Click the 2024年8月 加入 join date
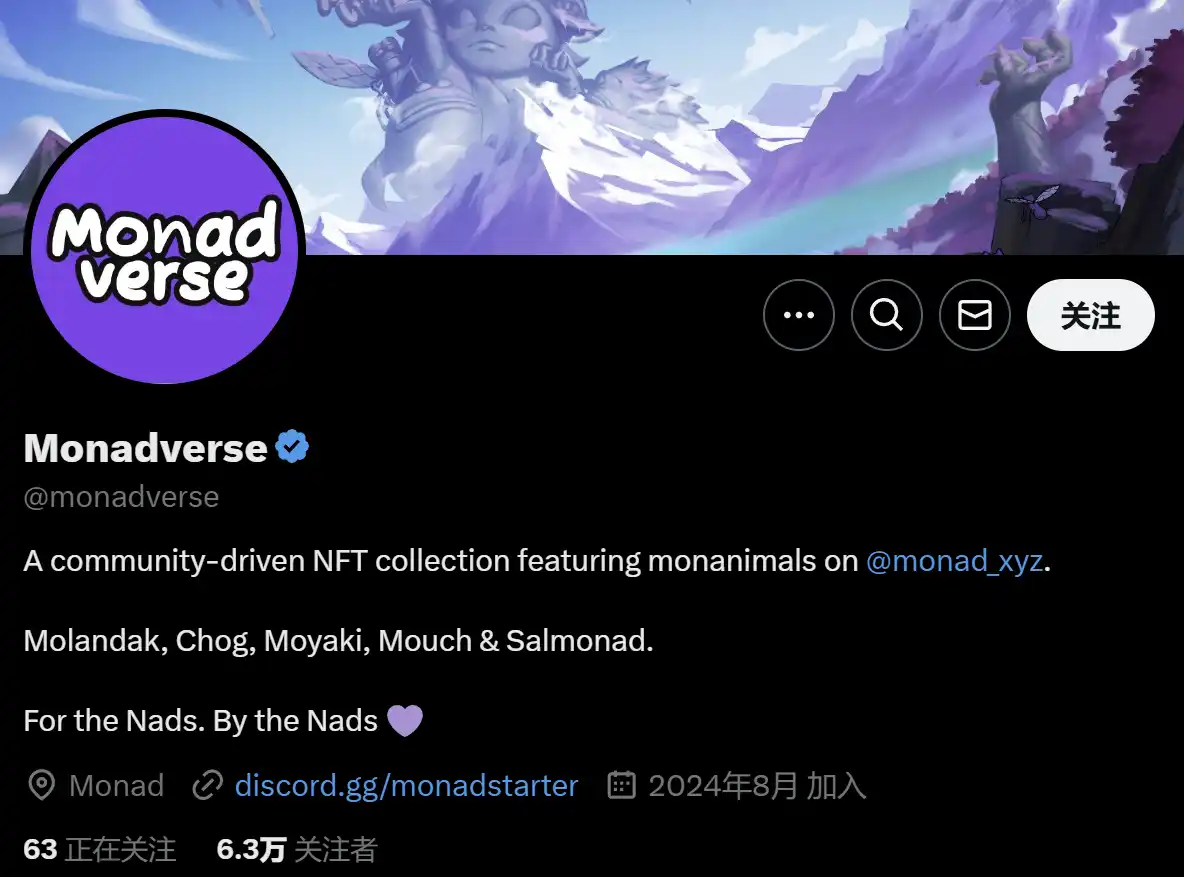The height and width of the screenshot is (877, 1184). [757, 786]
